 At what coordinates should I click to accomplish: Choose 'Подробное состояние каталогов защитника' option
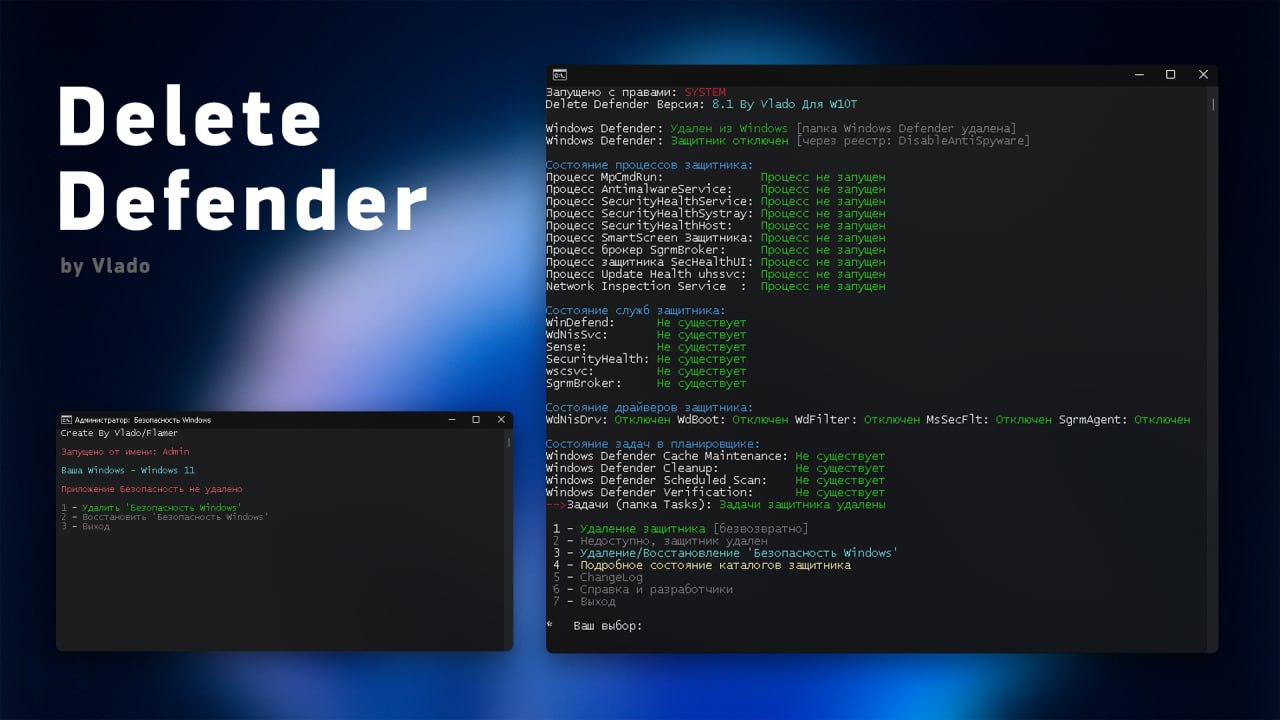[715, 565]
